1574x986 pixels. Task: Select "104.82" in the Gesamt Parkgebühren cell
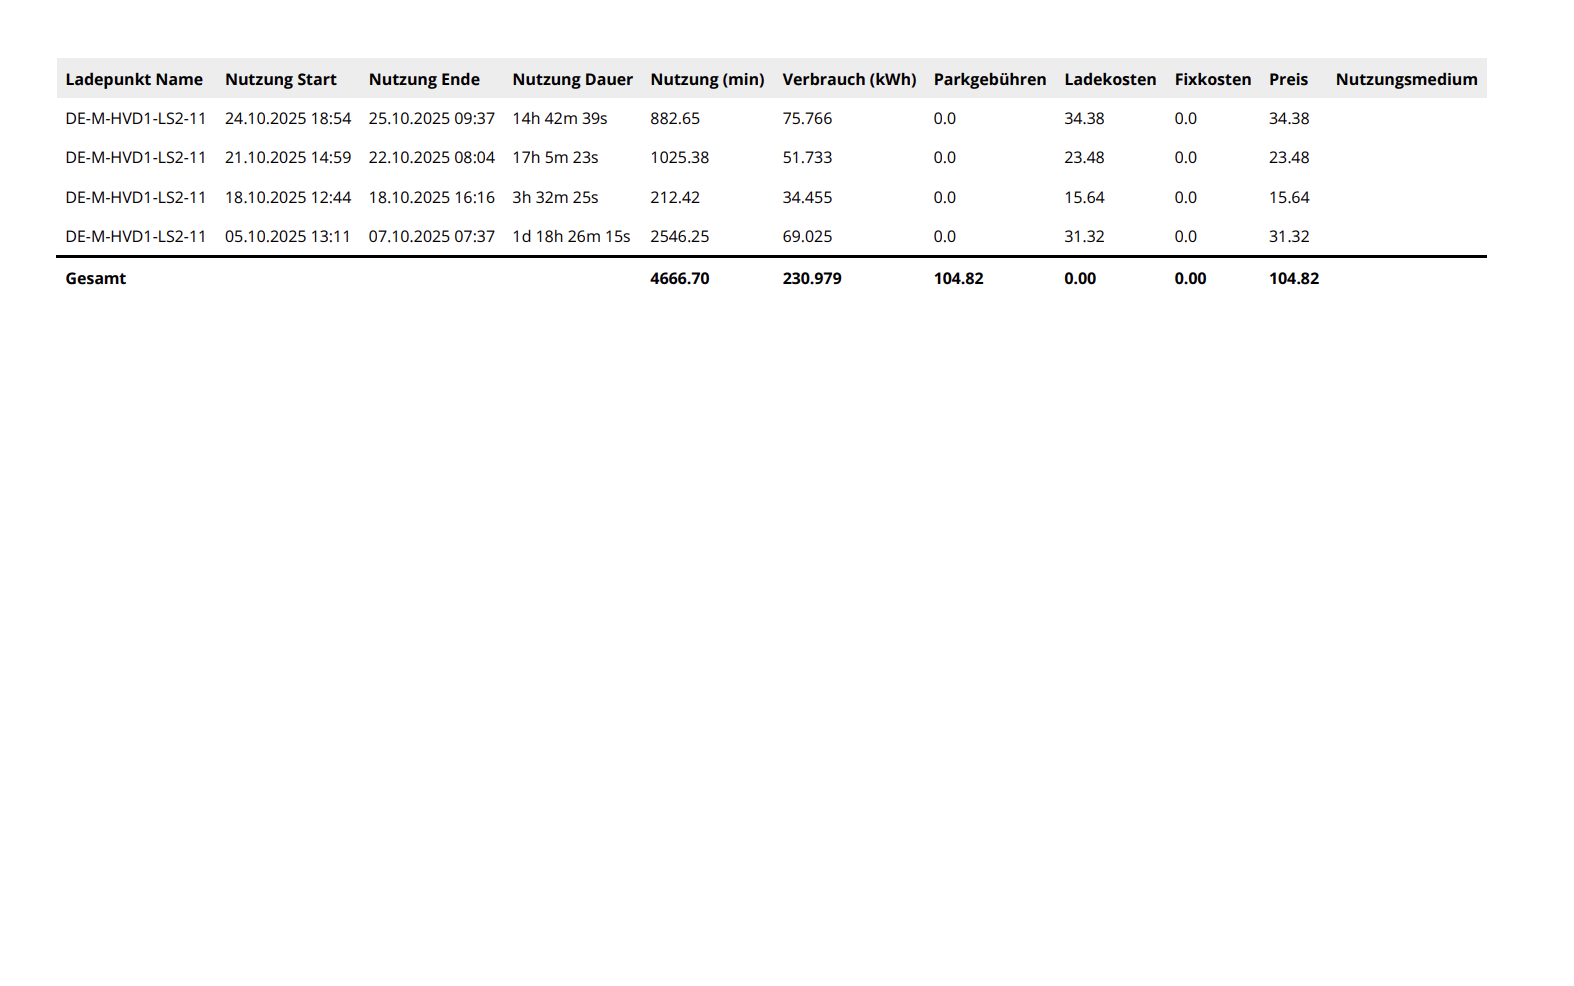pyautogui.click(x=959, y=278)
